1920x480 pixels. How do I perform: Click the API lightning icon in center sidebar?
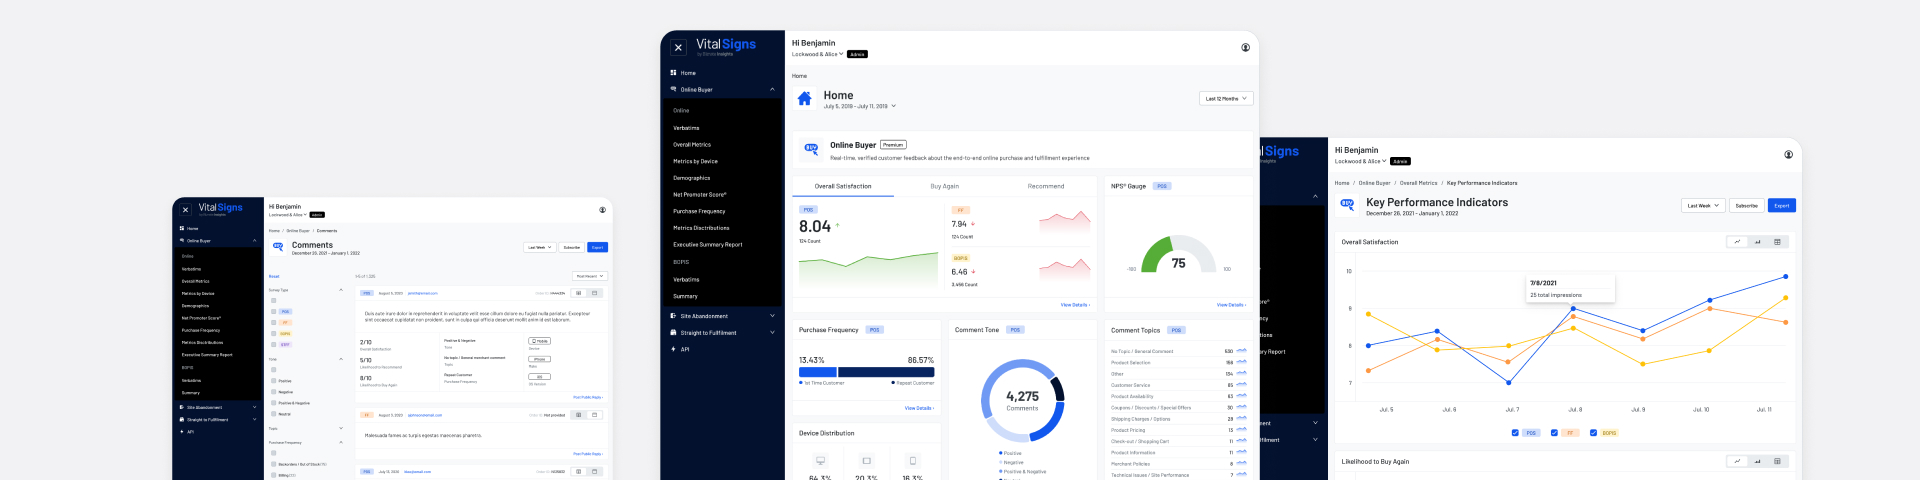pos(673,349)
